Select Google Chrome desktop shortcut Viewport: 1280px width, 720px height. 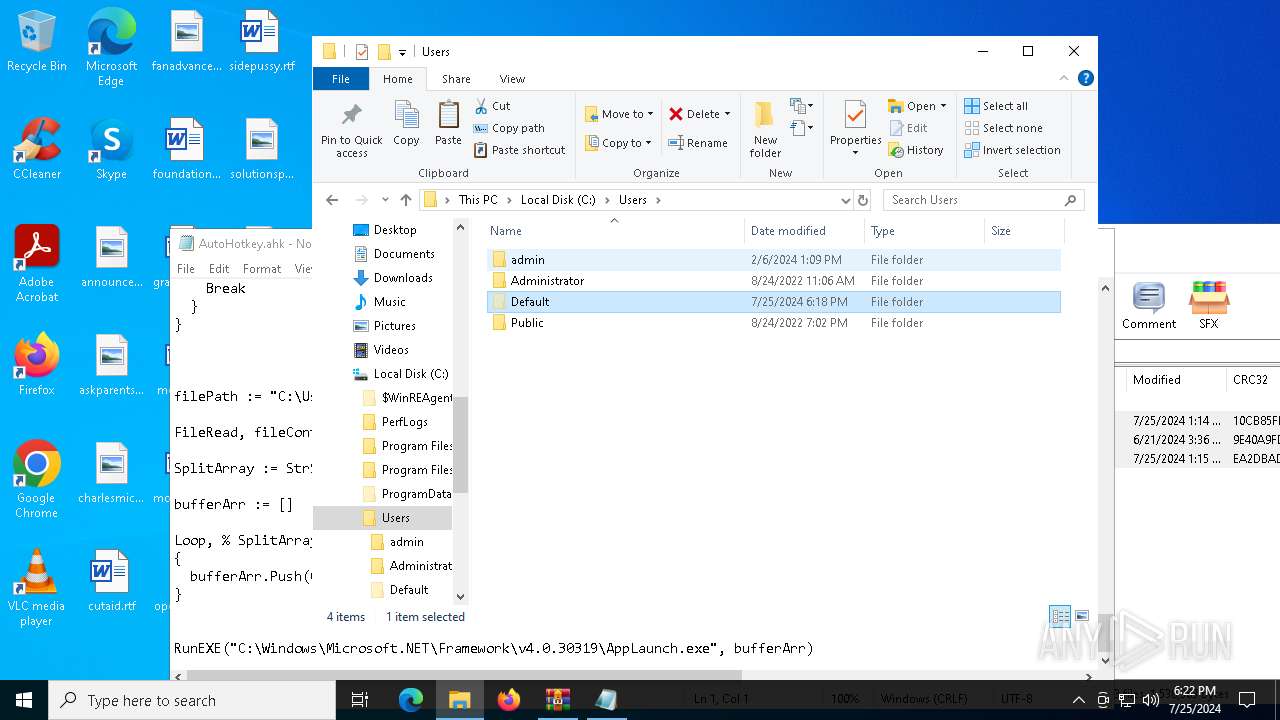[36, 479]
